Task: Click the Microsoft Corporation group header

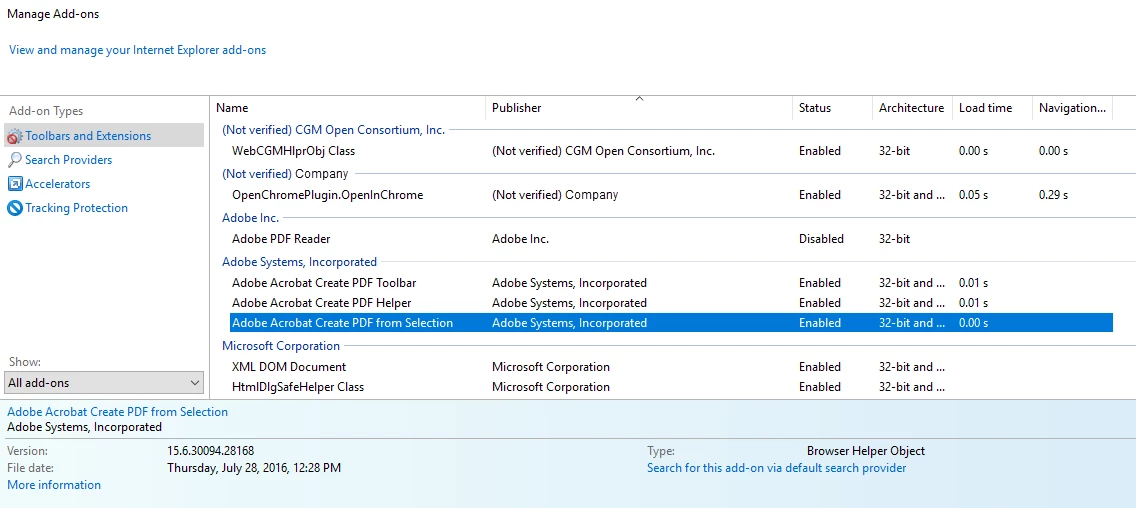Action: [280, 346]
